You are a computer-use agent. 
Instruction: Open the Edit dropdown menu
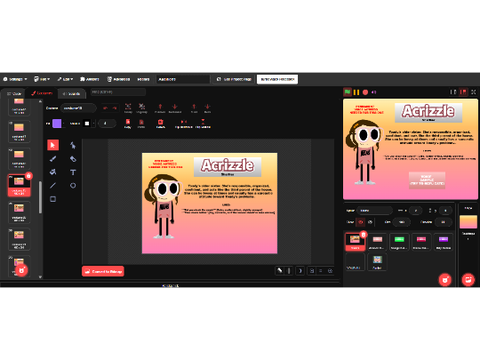click(42, 79)
